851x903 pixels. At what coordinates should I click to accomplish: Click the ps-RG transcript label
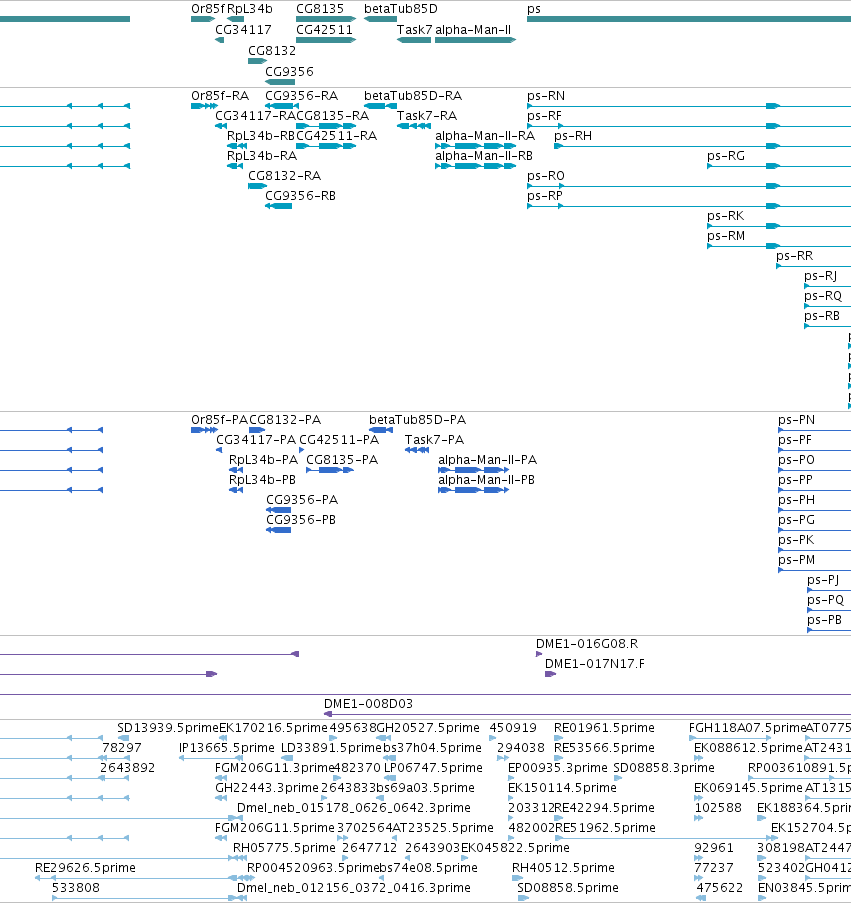726,156
